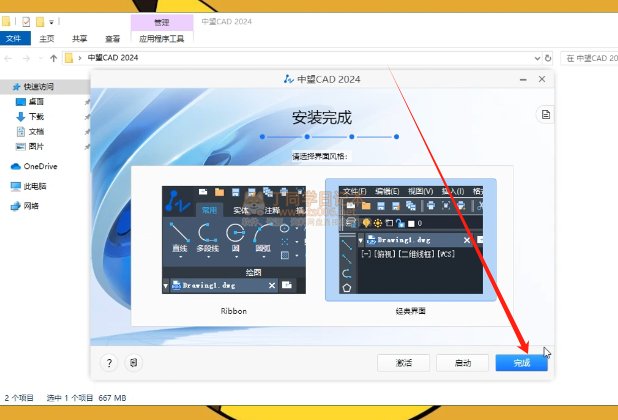Click the 启动 button to launch ZWCAD
Image resolution: width=618 pixels, height=420 pixels.
(x=462, y=363)
